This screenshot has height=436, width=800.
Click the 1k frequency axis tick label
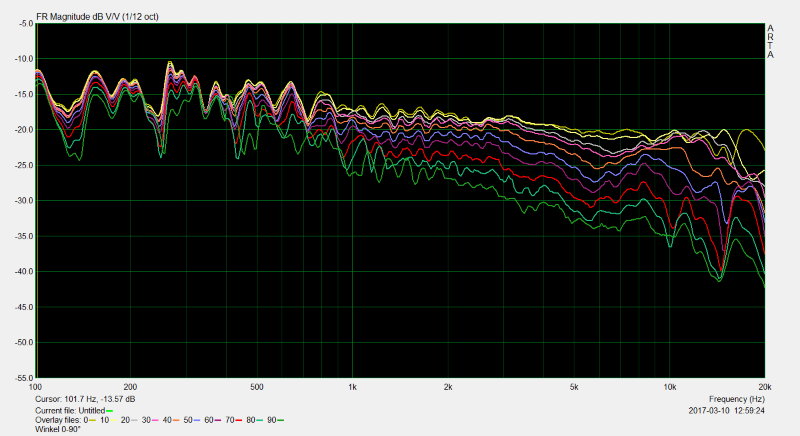pos(352,386)
